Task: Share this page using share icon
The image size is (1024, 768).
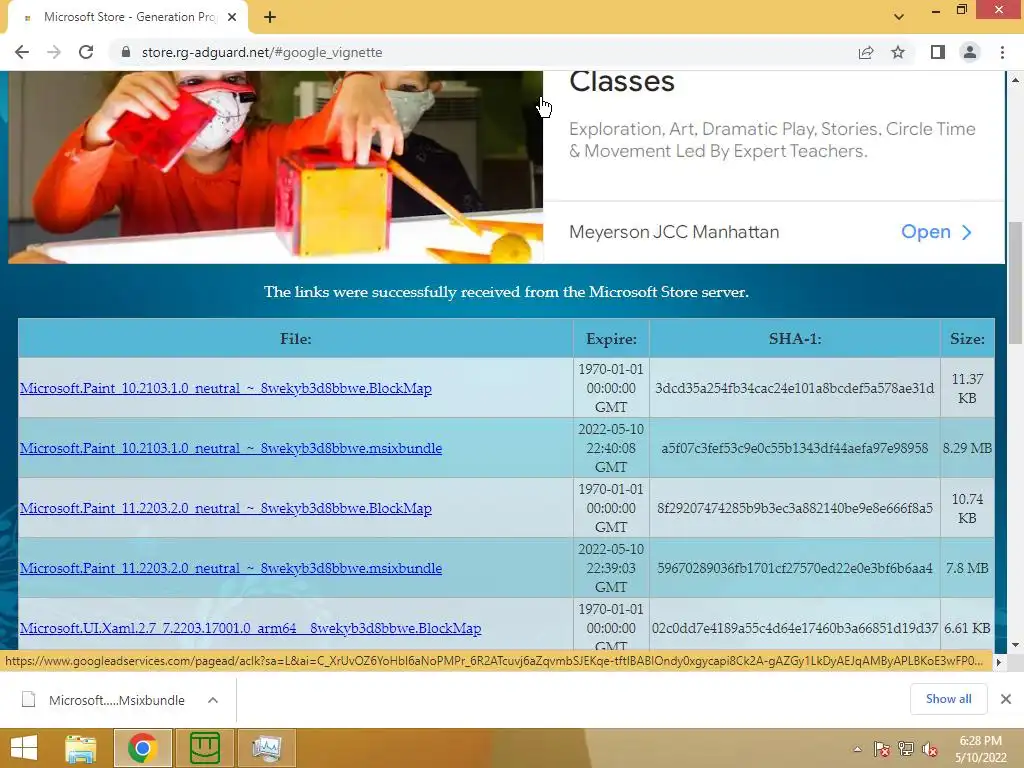Action: click(866, 52)
